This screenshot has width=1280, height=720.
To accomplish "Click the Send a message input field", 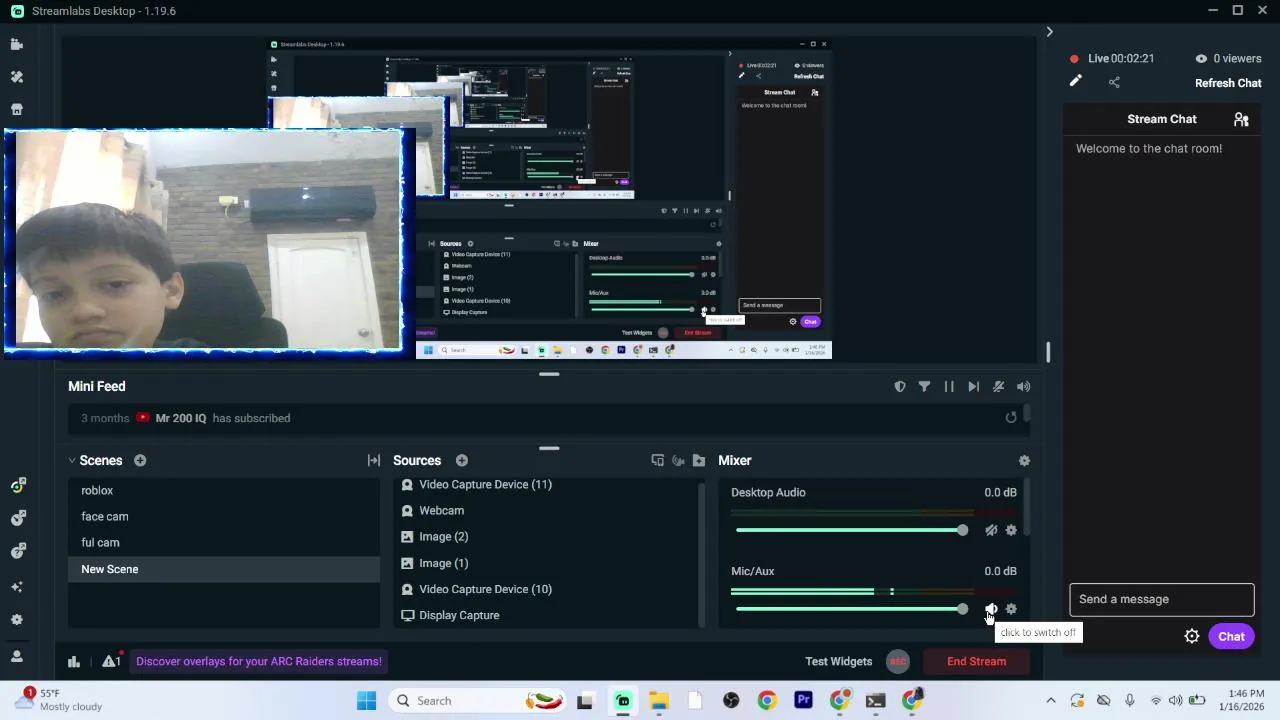I will (1161, 599).
